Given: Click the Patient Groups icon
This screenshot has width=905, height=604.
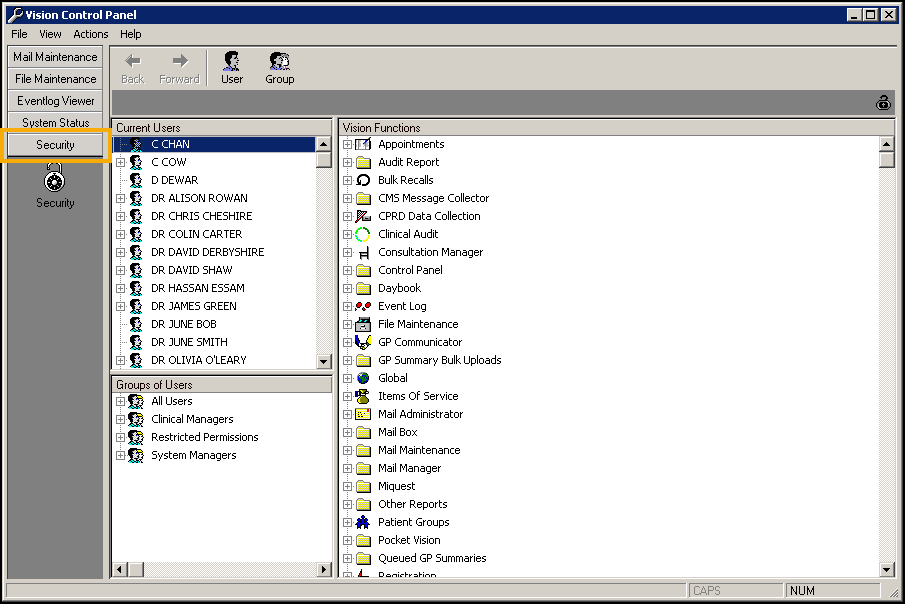Looking at the screenshot, I should point(363,522).
